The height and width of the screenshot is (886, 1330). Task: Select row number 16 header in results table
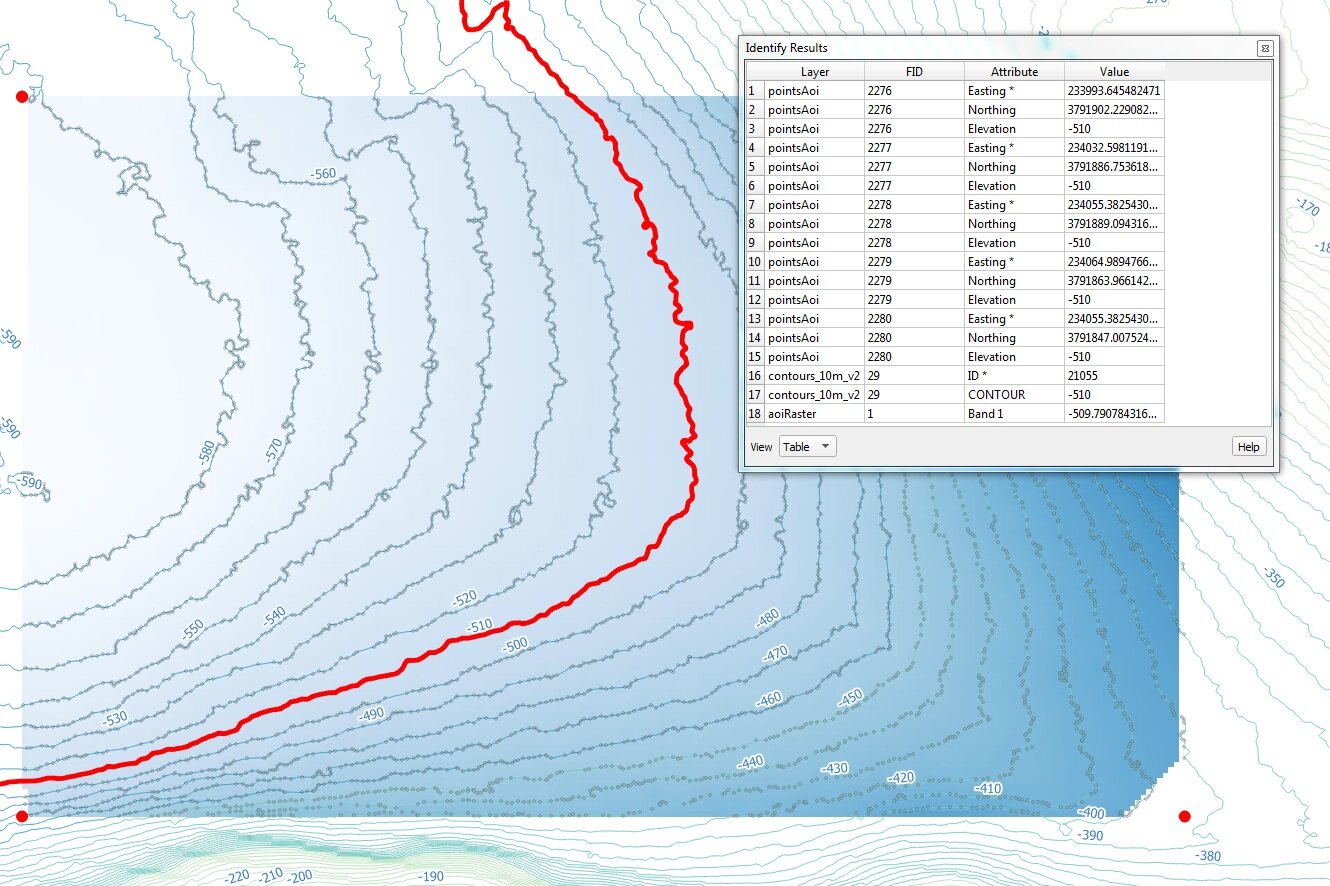[x=755, y=375]
